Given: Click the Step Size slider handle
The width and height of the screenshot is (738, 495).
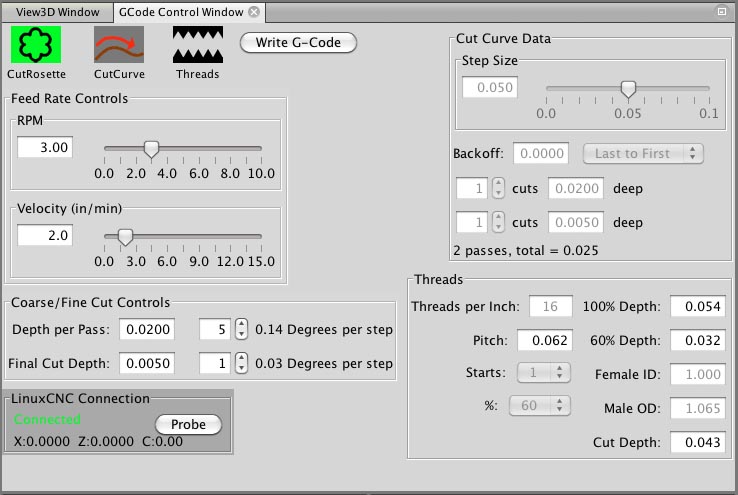Looking at the screenshot, I should pos(628,89).
